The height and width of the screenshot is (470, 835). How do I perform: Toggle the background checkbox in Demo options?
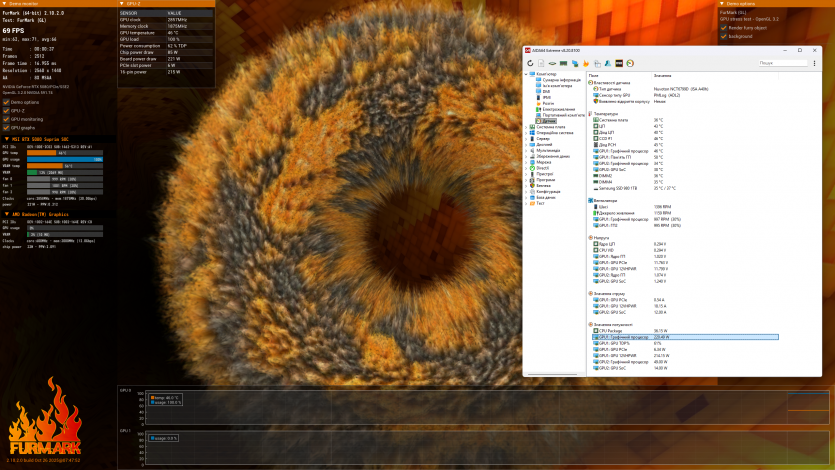(x=722, y=35)
